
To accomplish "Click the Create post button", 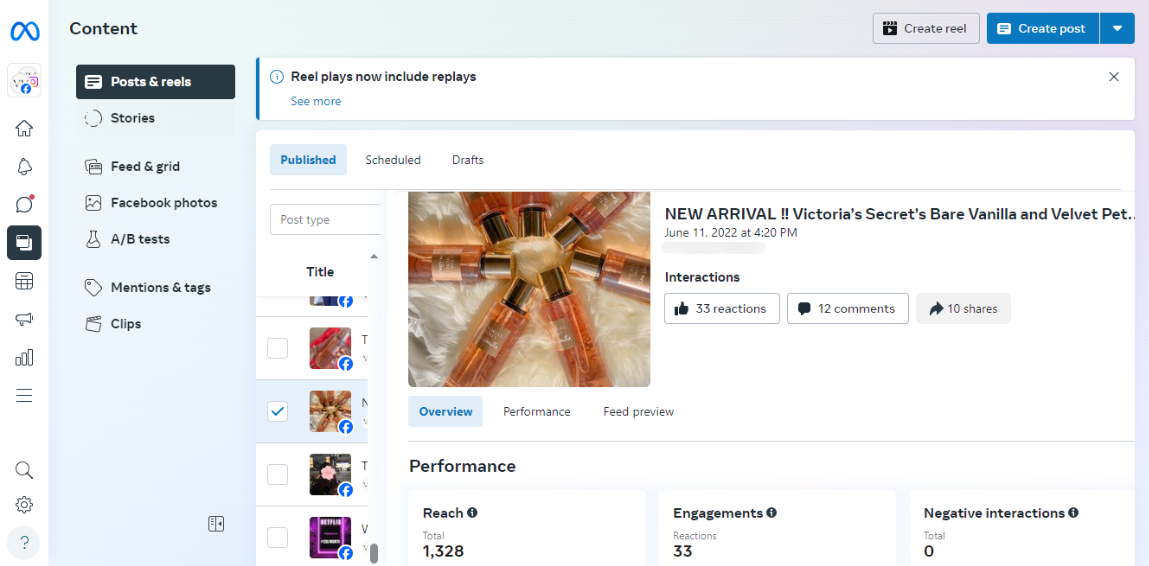I will (1042, 29).
